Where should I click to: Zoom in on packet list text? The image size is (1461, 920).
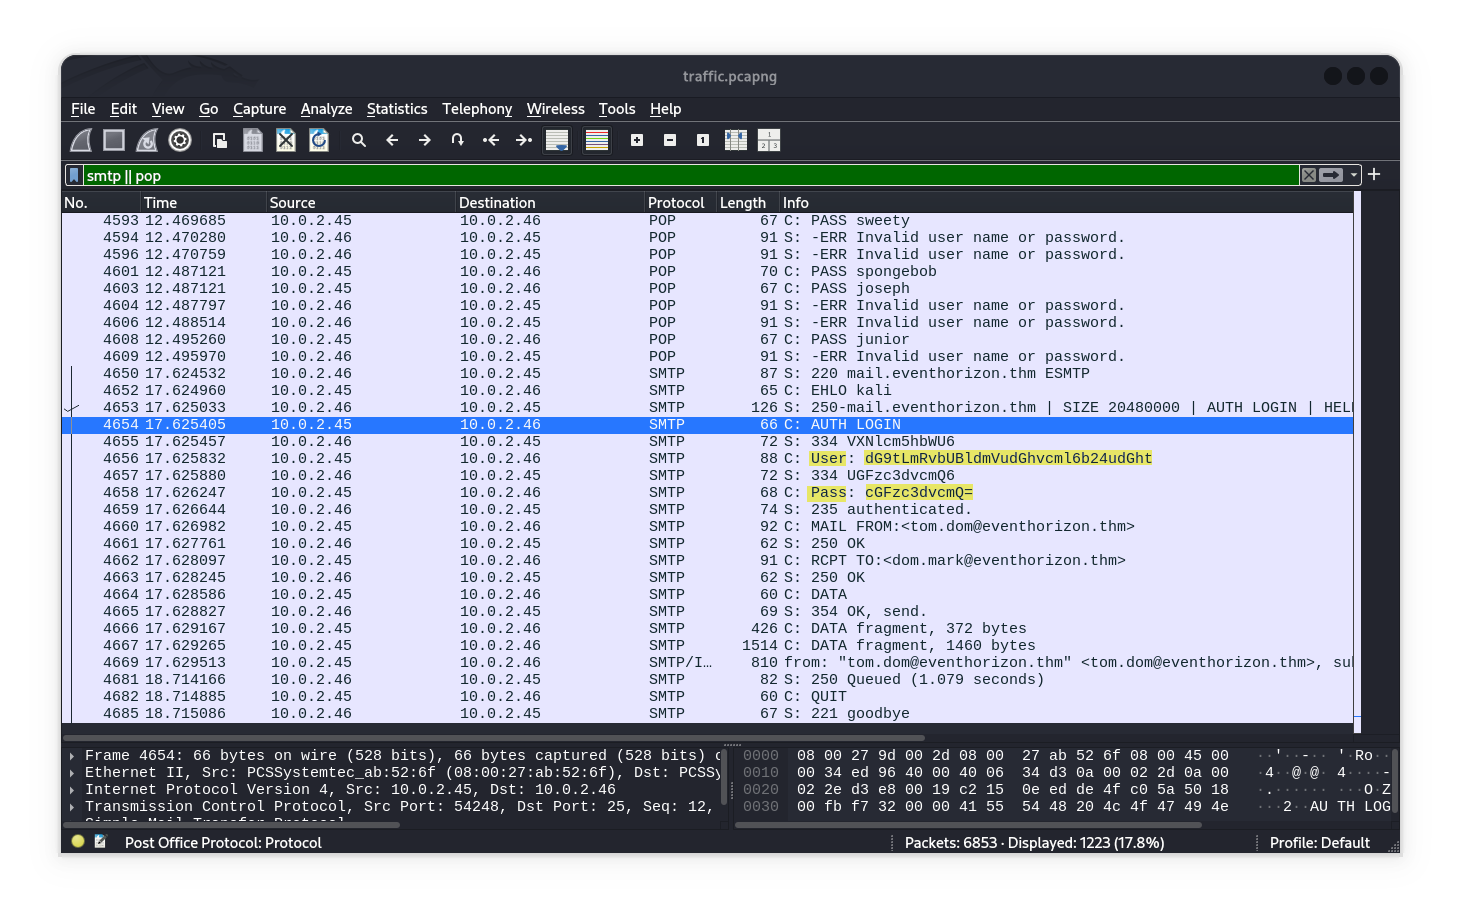637,141
